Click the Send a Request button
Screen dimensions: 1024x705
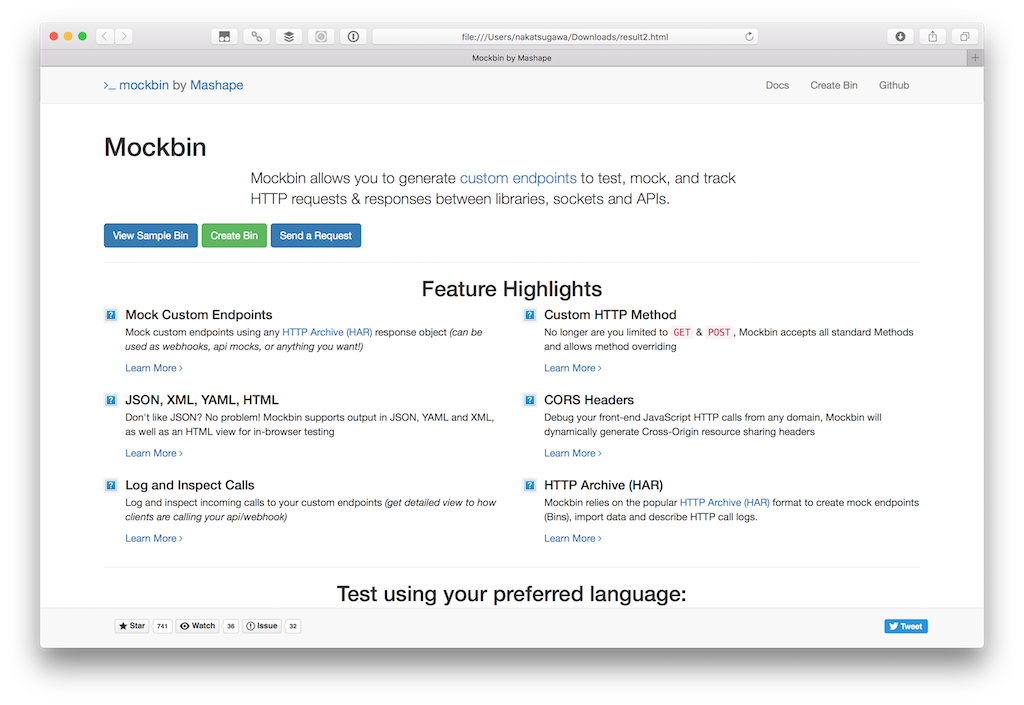click(x=316, y=236)
